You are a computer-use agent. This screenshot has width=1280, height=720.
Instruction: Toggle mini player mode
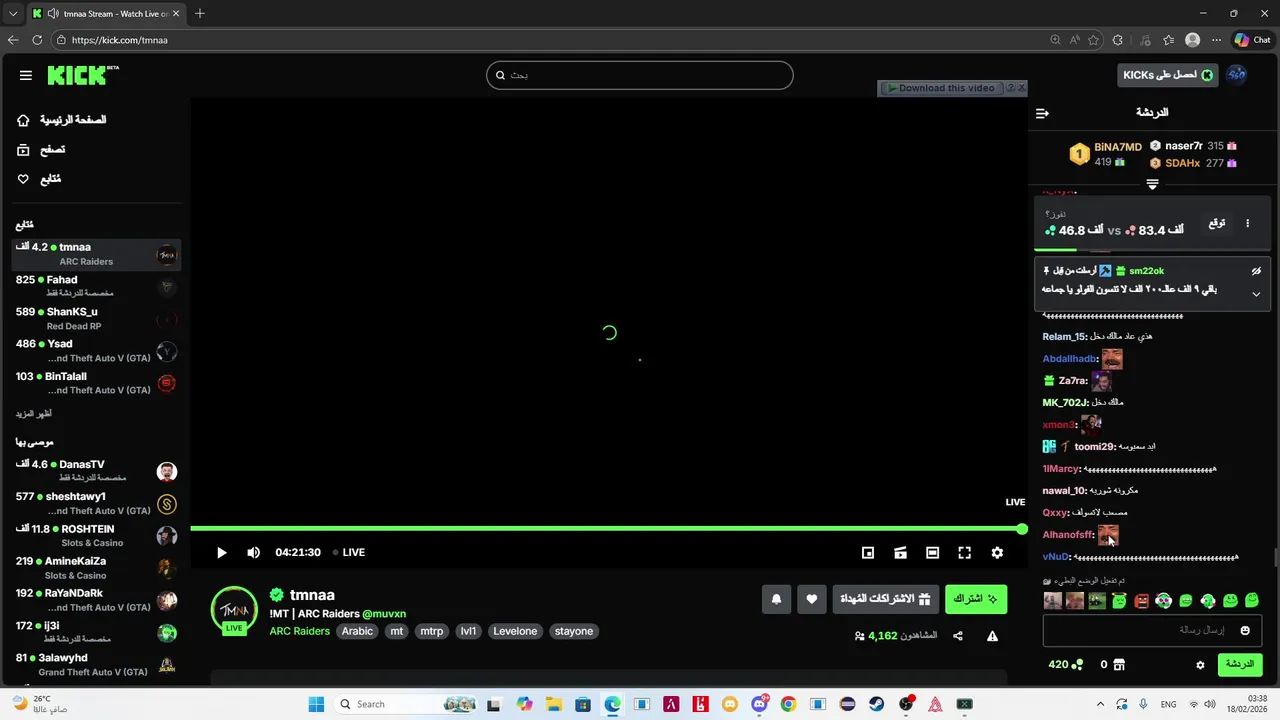868,552
